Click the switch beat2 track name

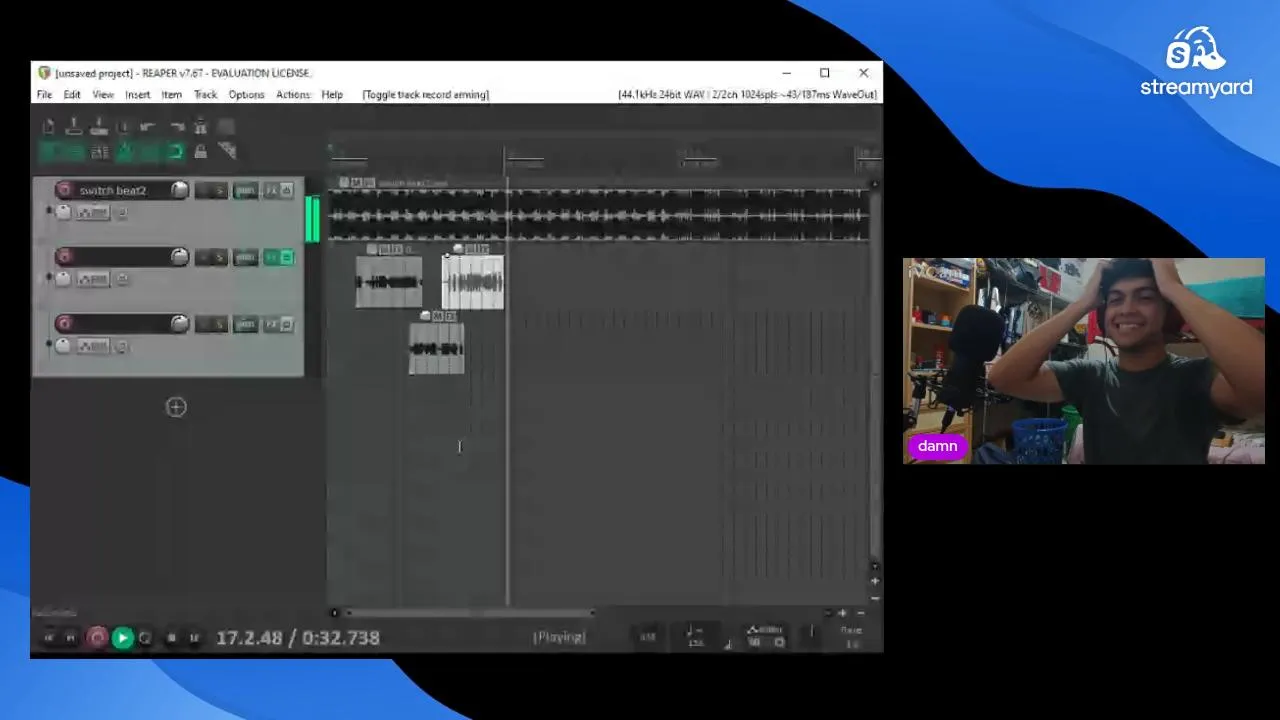pos(113,190)
